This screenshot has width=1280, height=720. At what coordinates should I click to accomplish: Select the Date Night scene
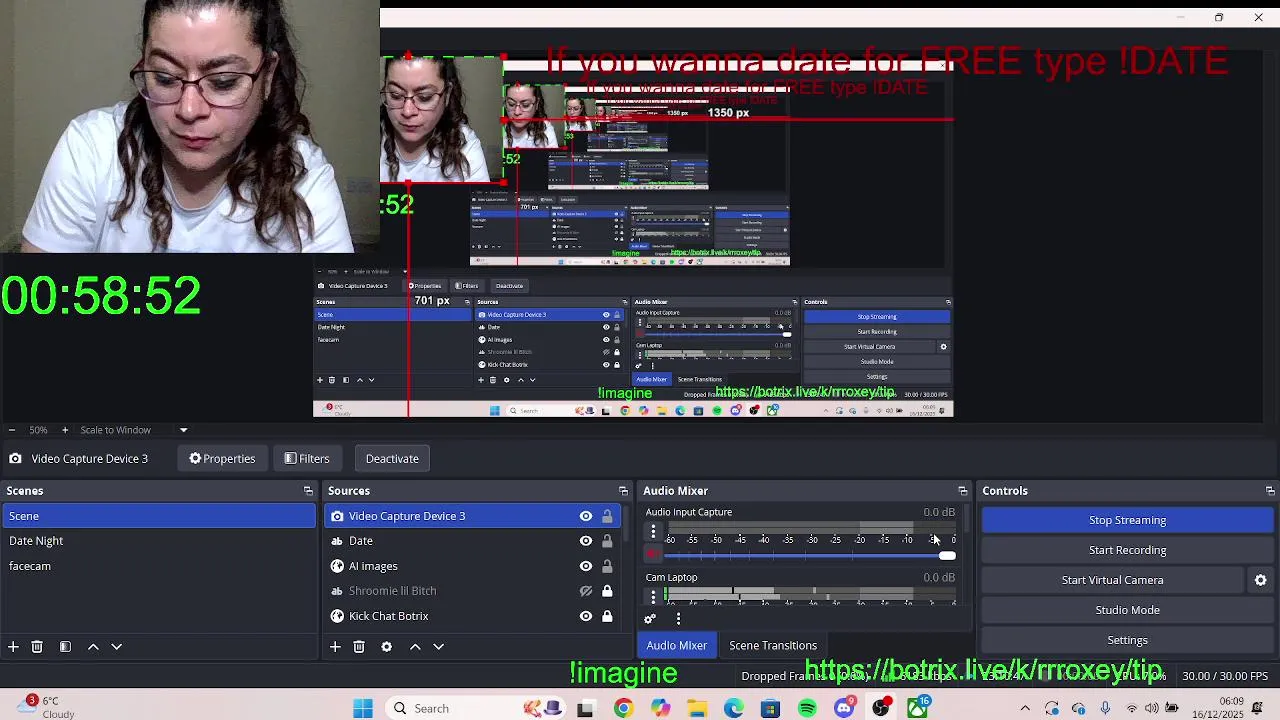pos(158,541)
